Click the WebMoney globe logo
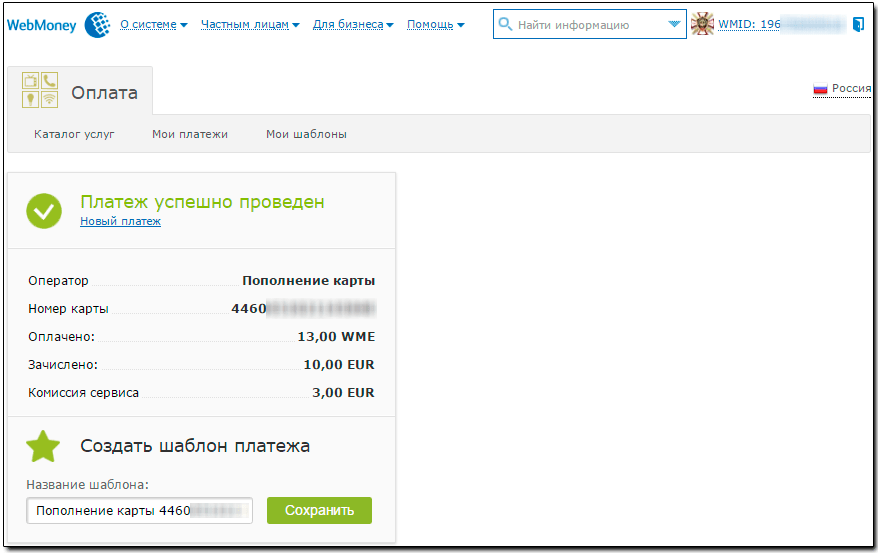The width and height of the screenshot is (878, 553). pos(97,25)
